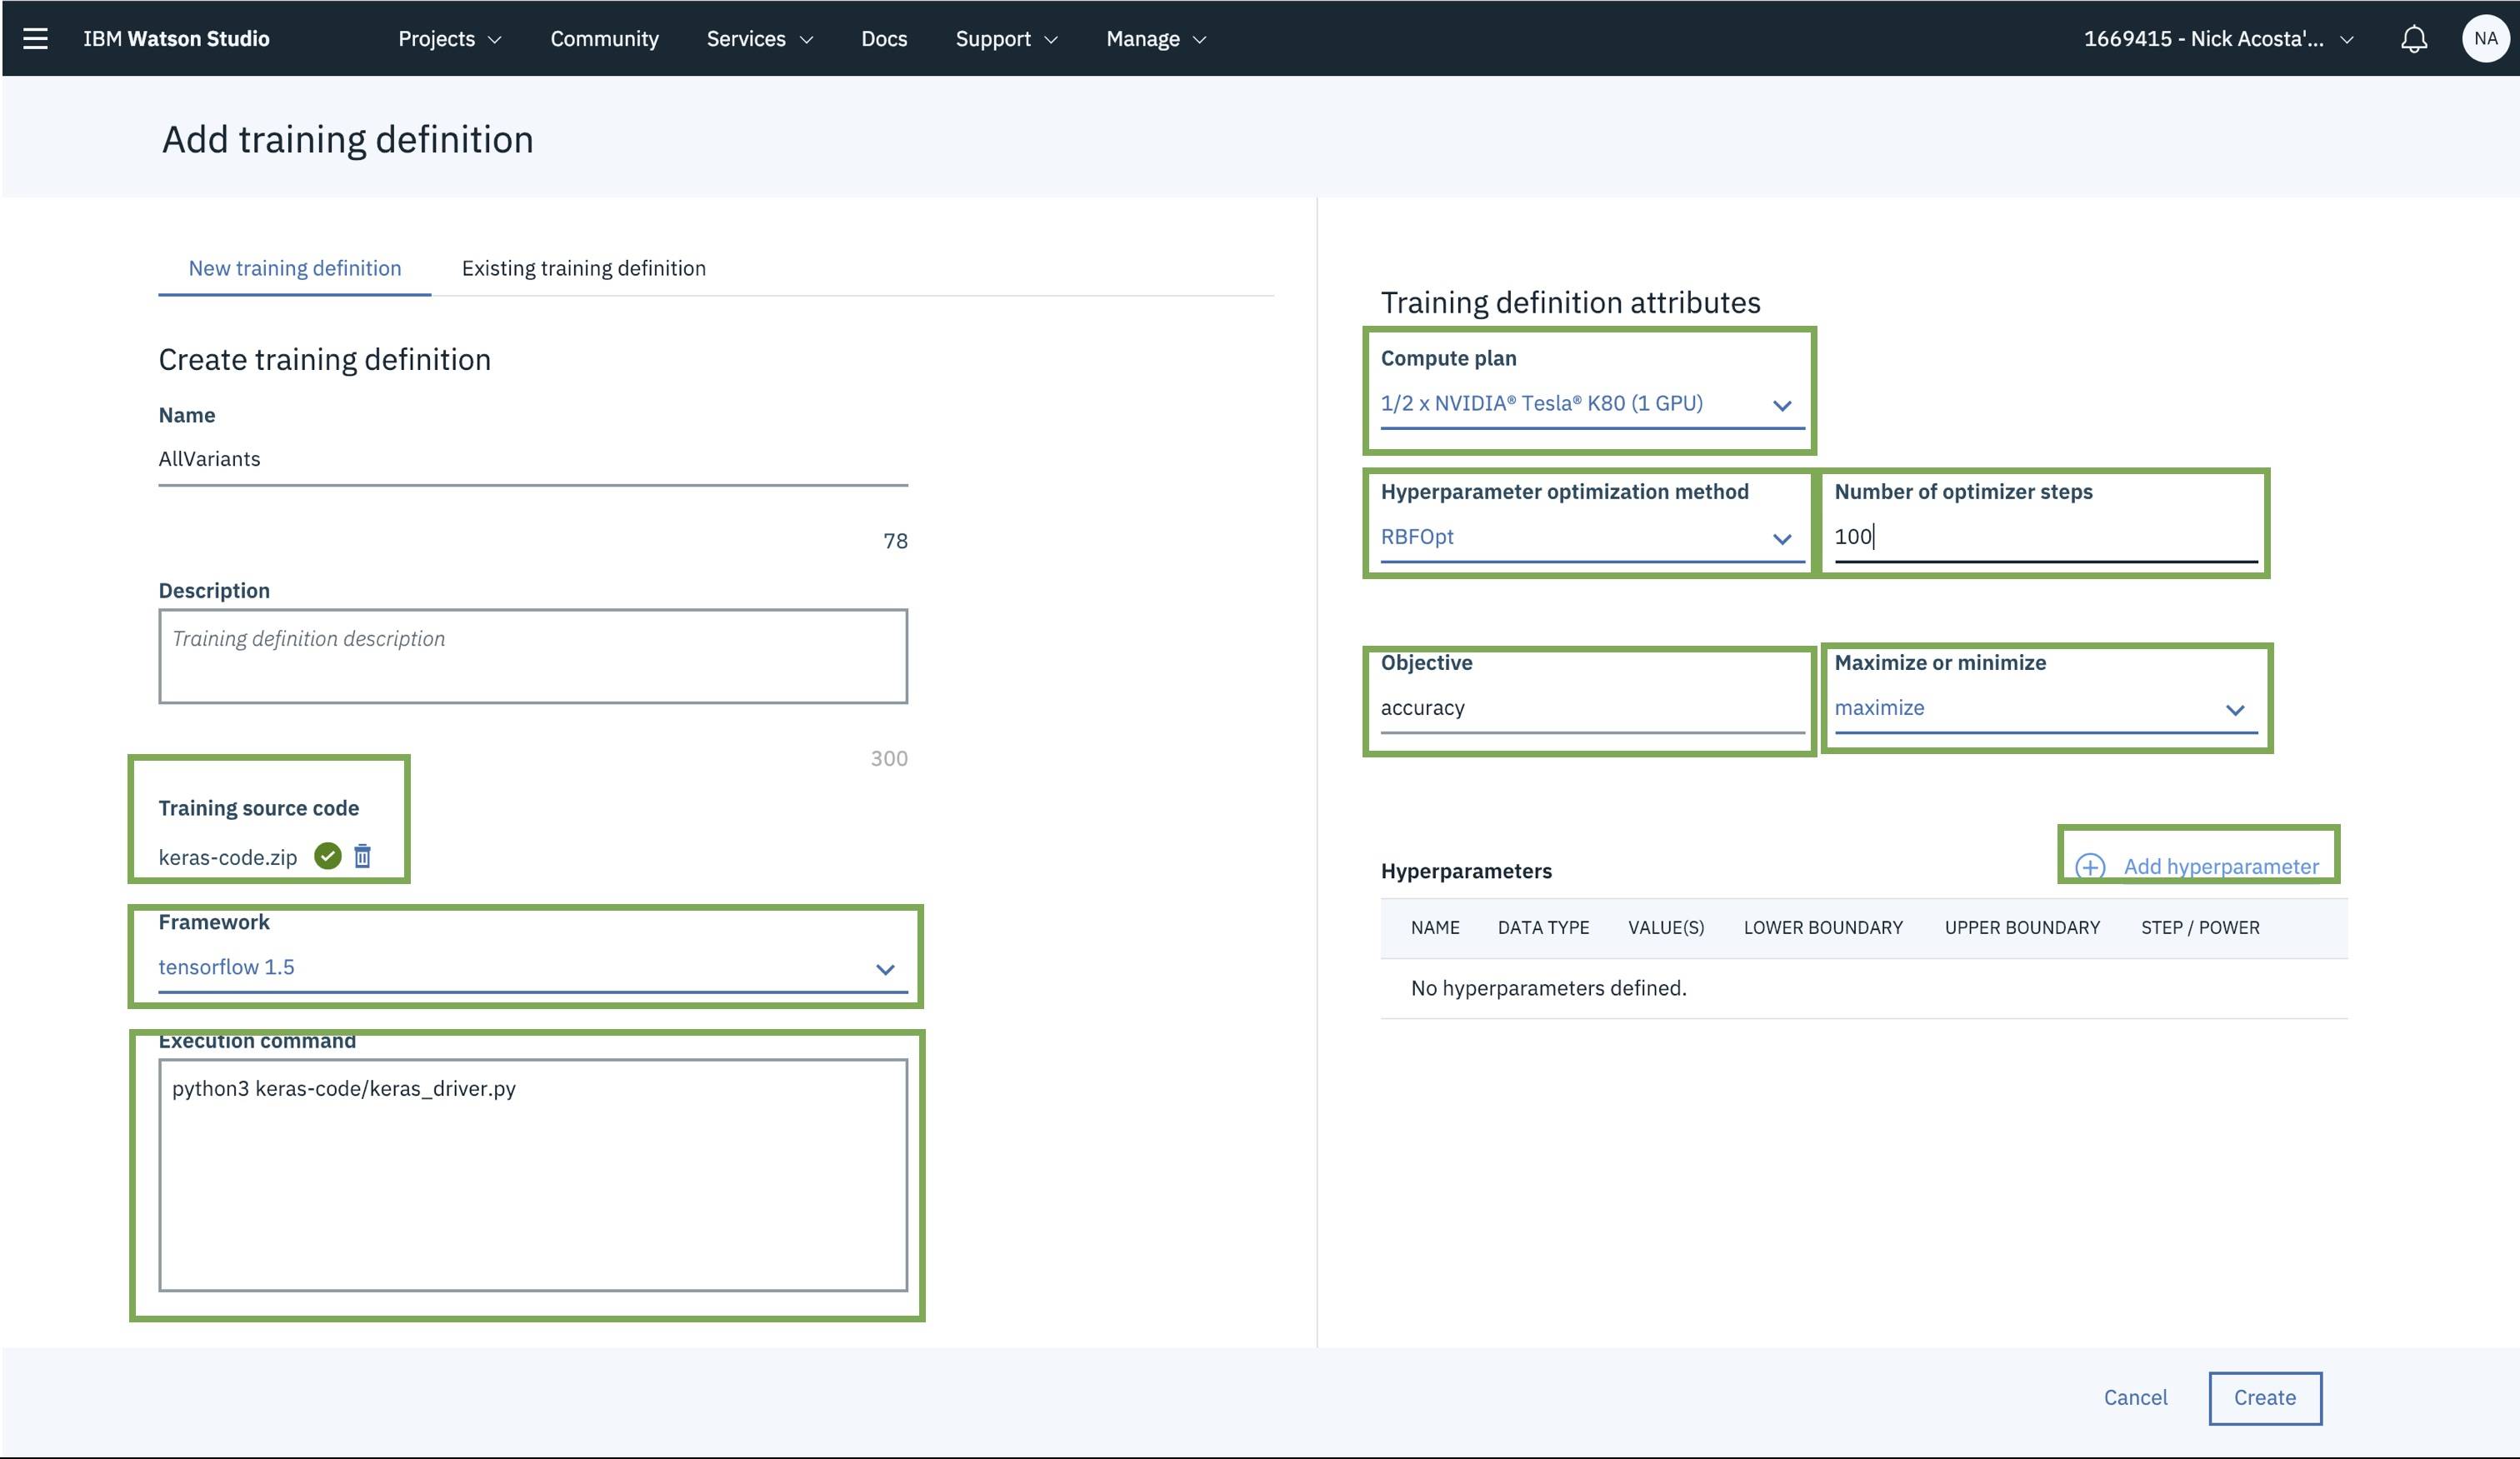Click the DATA TYPE column header
The height and width of the screenshot is (1459, 2520).
pyautogui.click(x=1543, y=927)
